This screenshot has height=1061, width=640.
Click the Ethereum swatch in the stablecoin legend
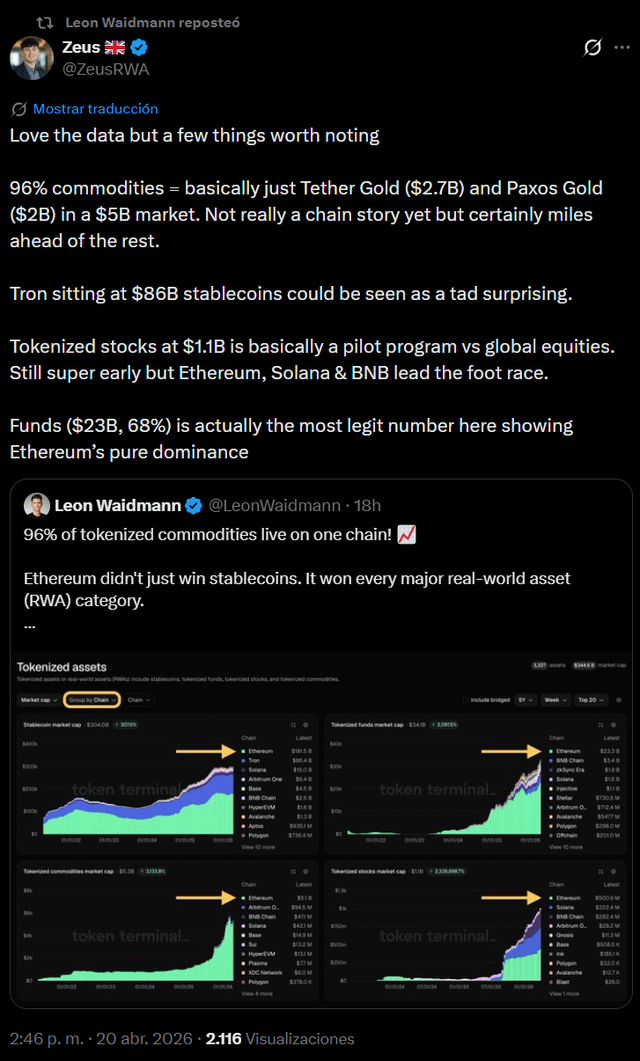244,750
